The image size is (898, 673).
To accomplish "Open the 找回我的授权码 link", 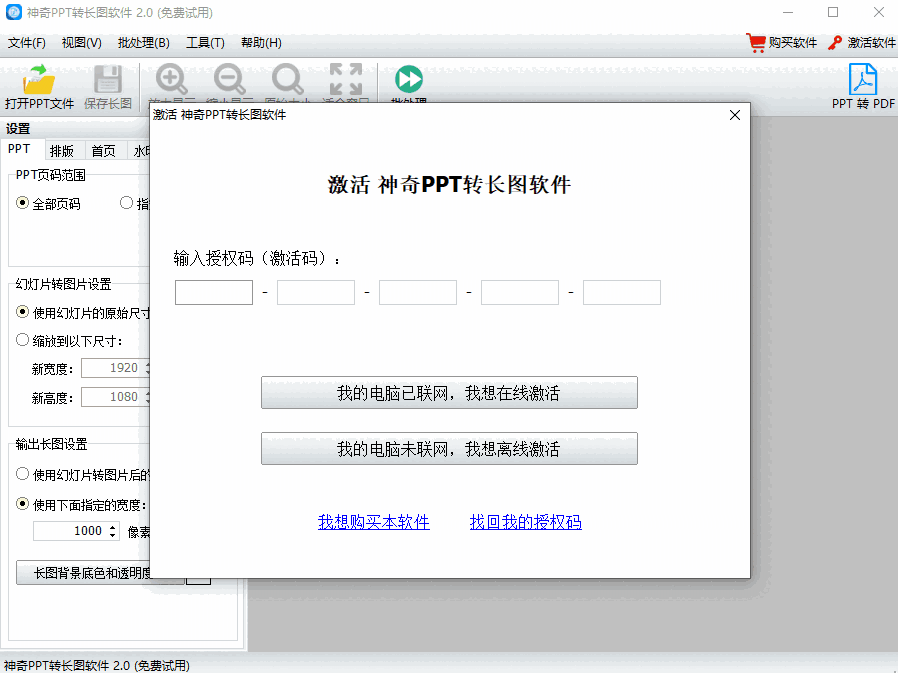I will point(526,522).
